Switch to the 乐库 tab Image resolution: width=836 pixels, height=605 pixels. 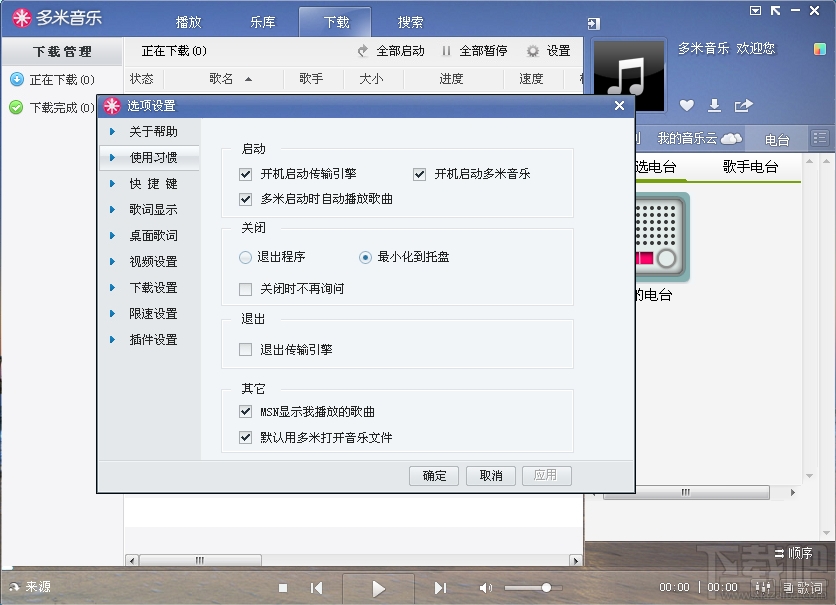pyautogui.click(x=262, y=20)
